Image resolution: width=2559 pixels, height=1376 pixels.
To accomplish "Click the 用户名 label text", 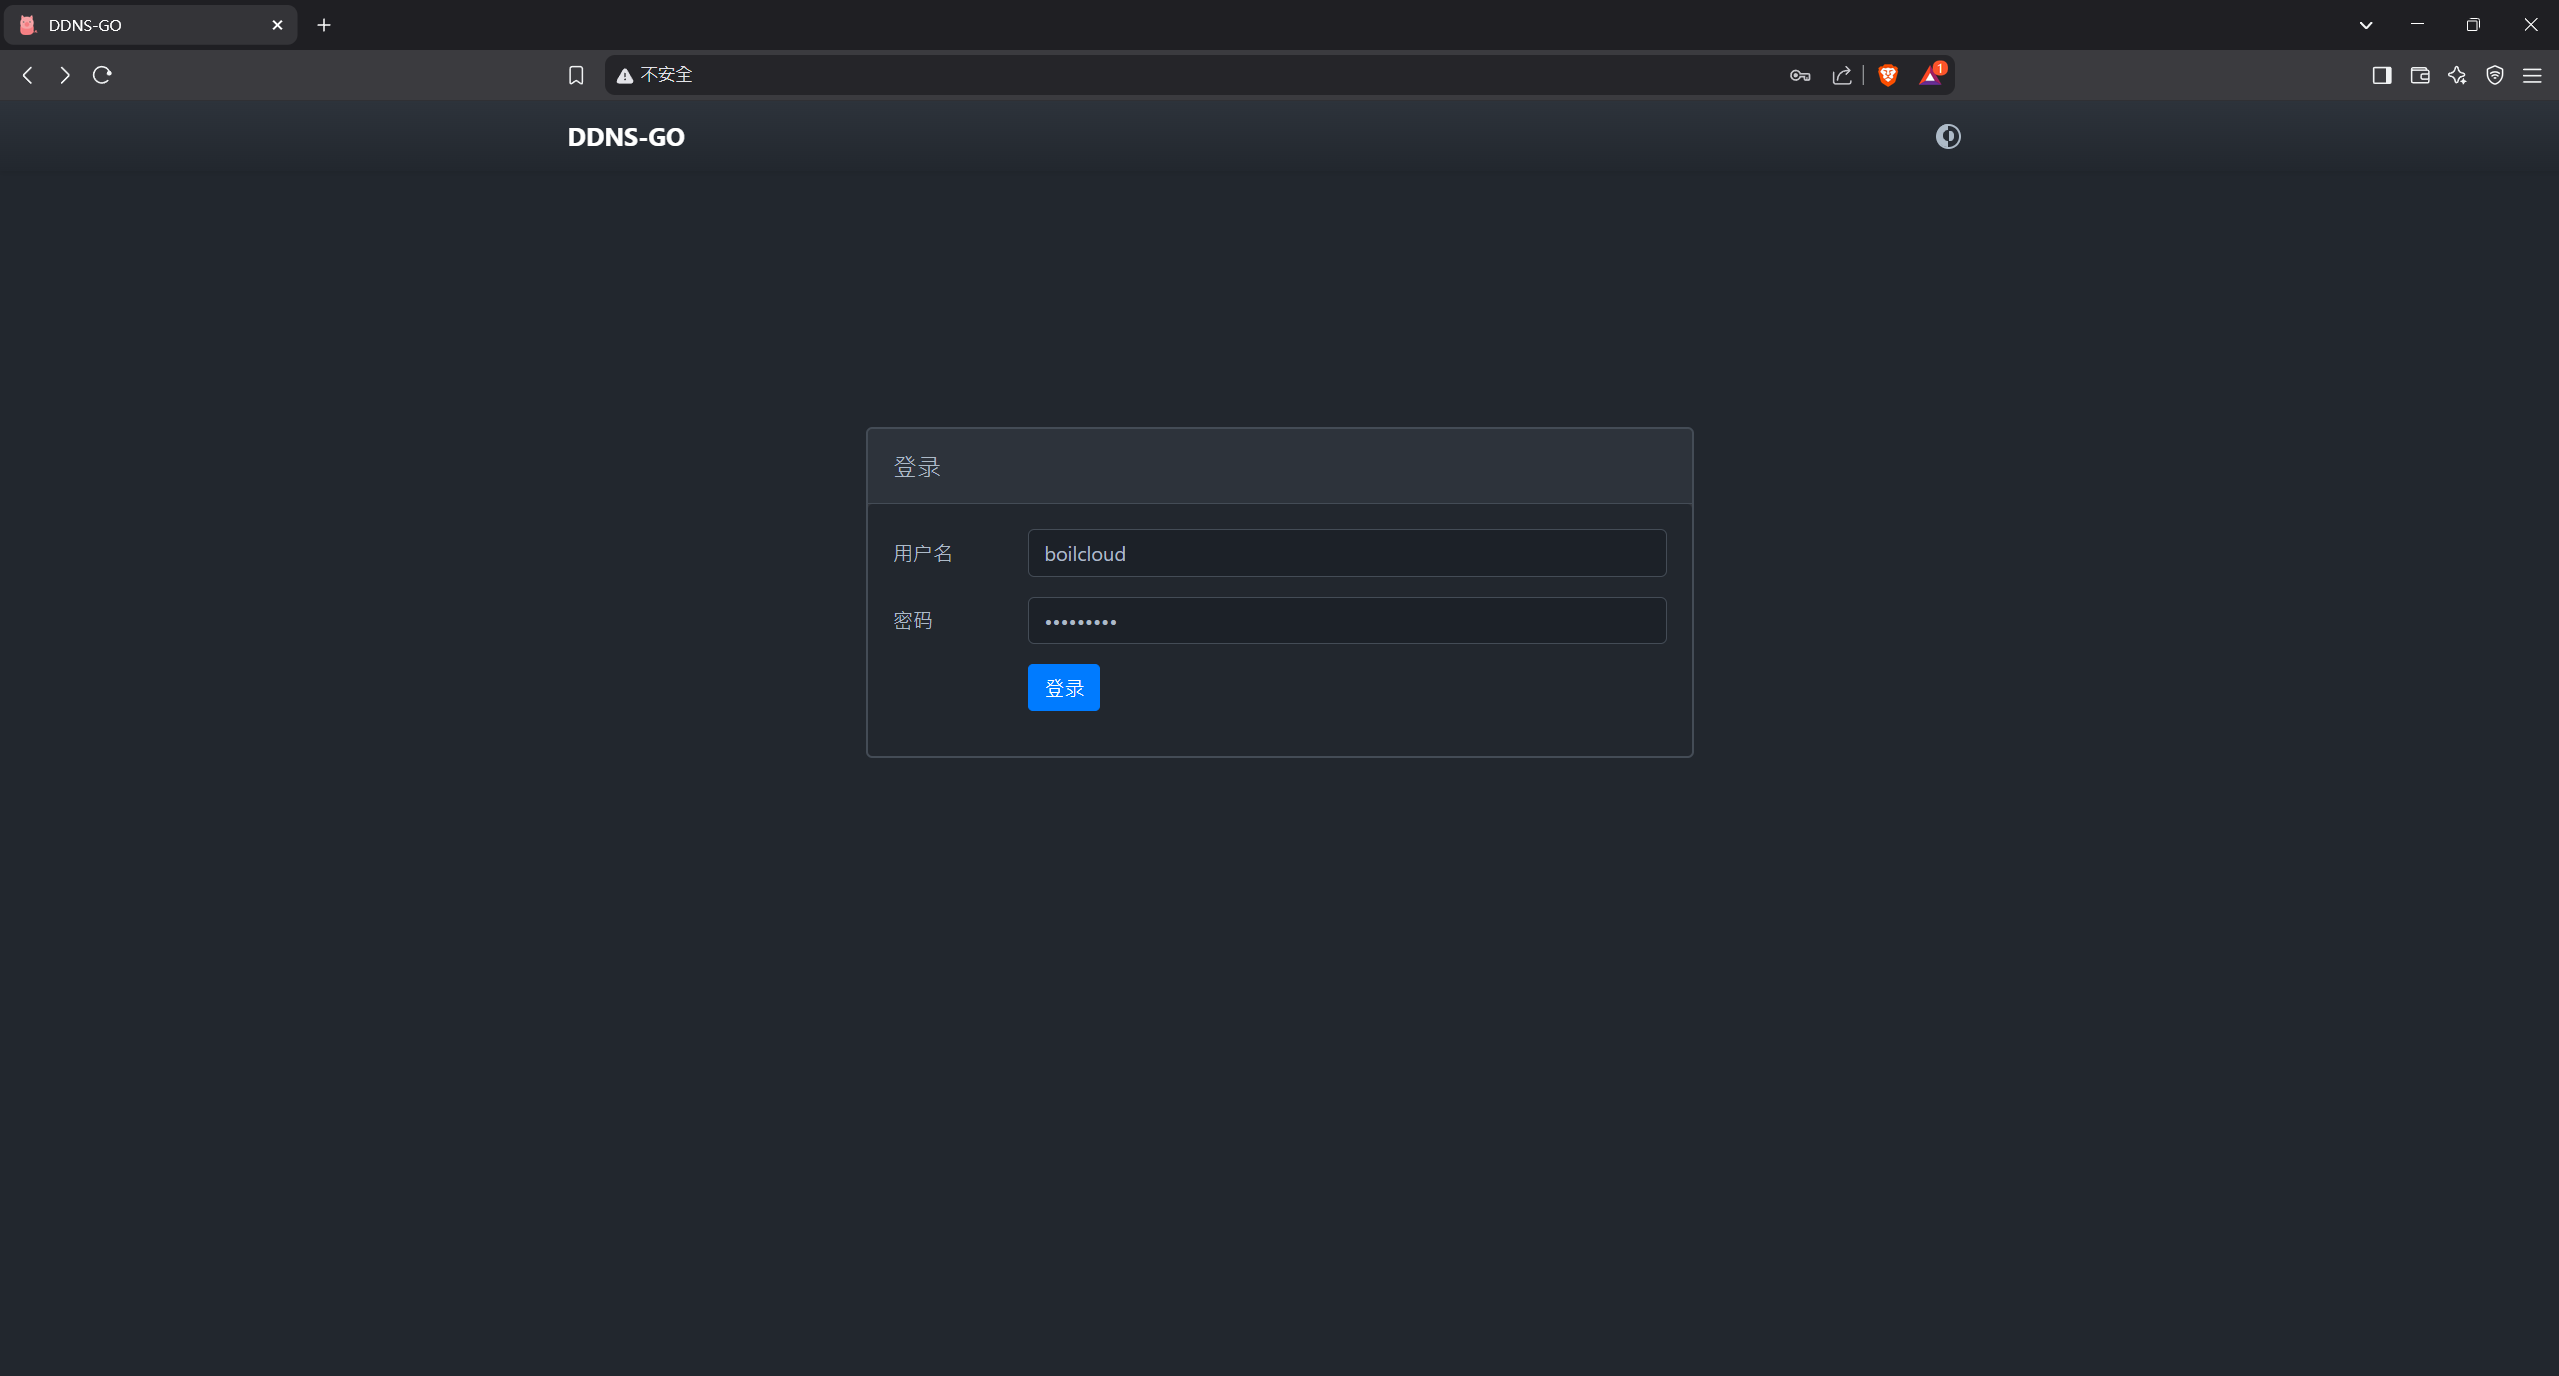I will click(x=922, y=553).
